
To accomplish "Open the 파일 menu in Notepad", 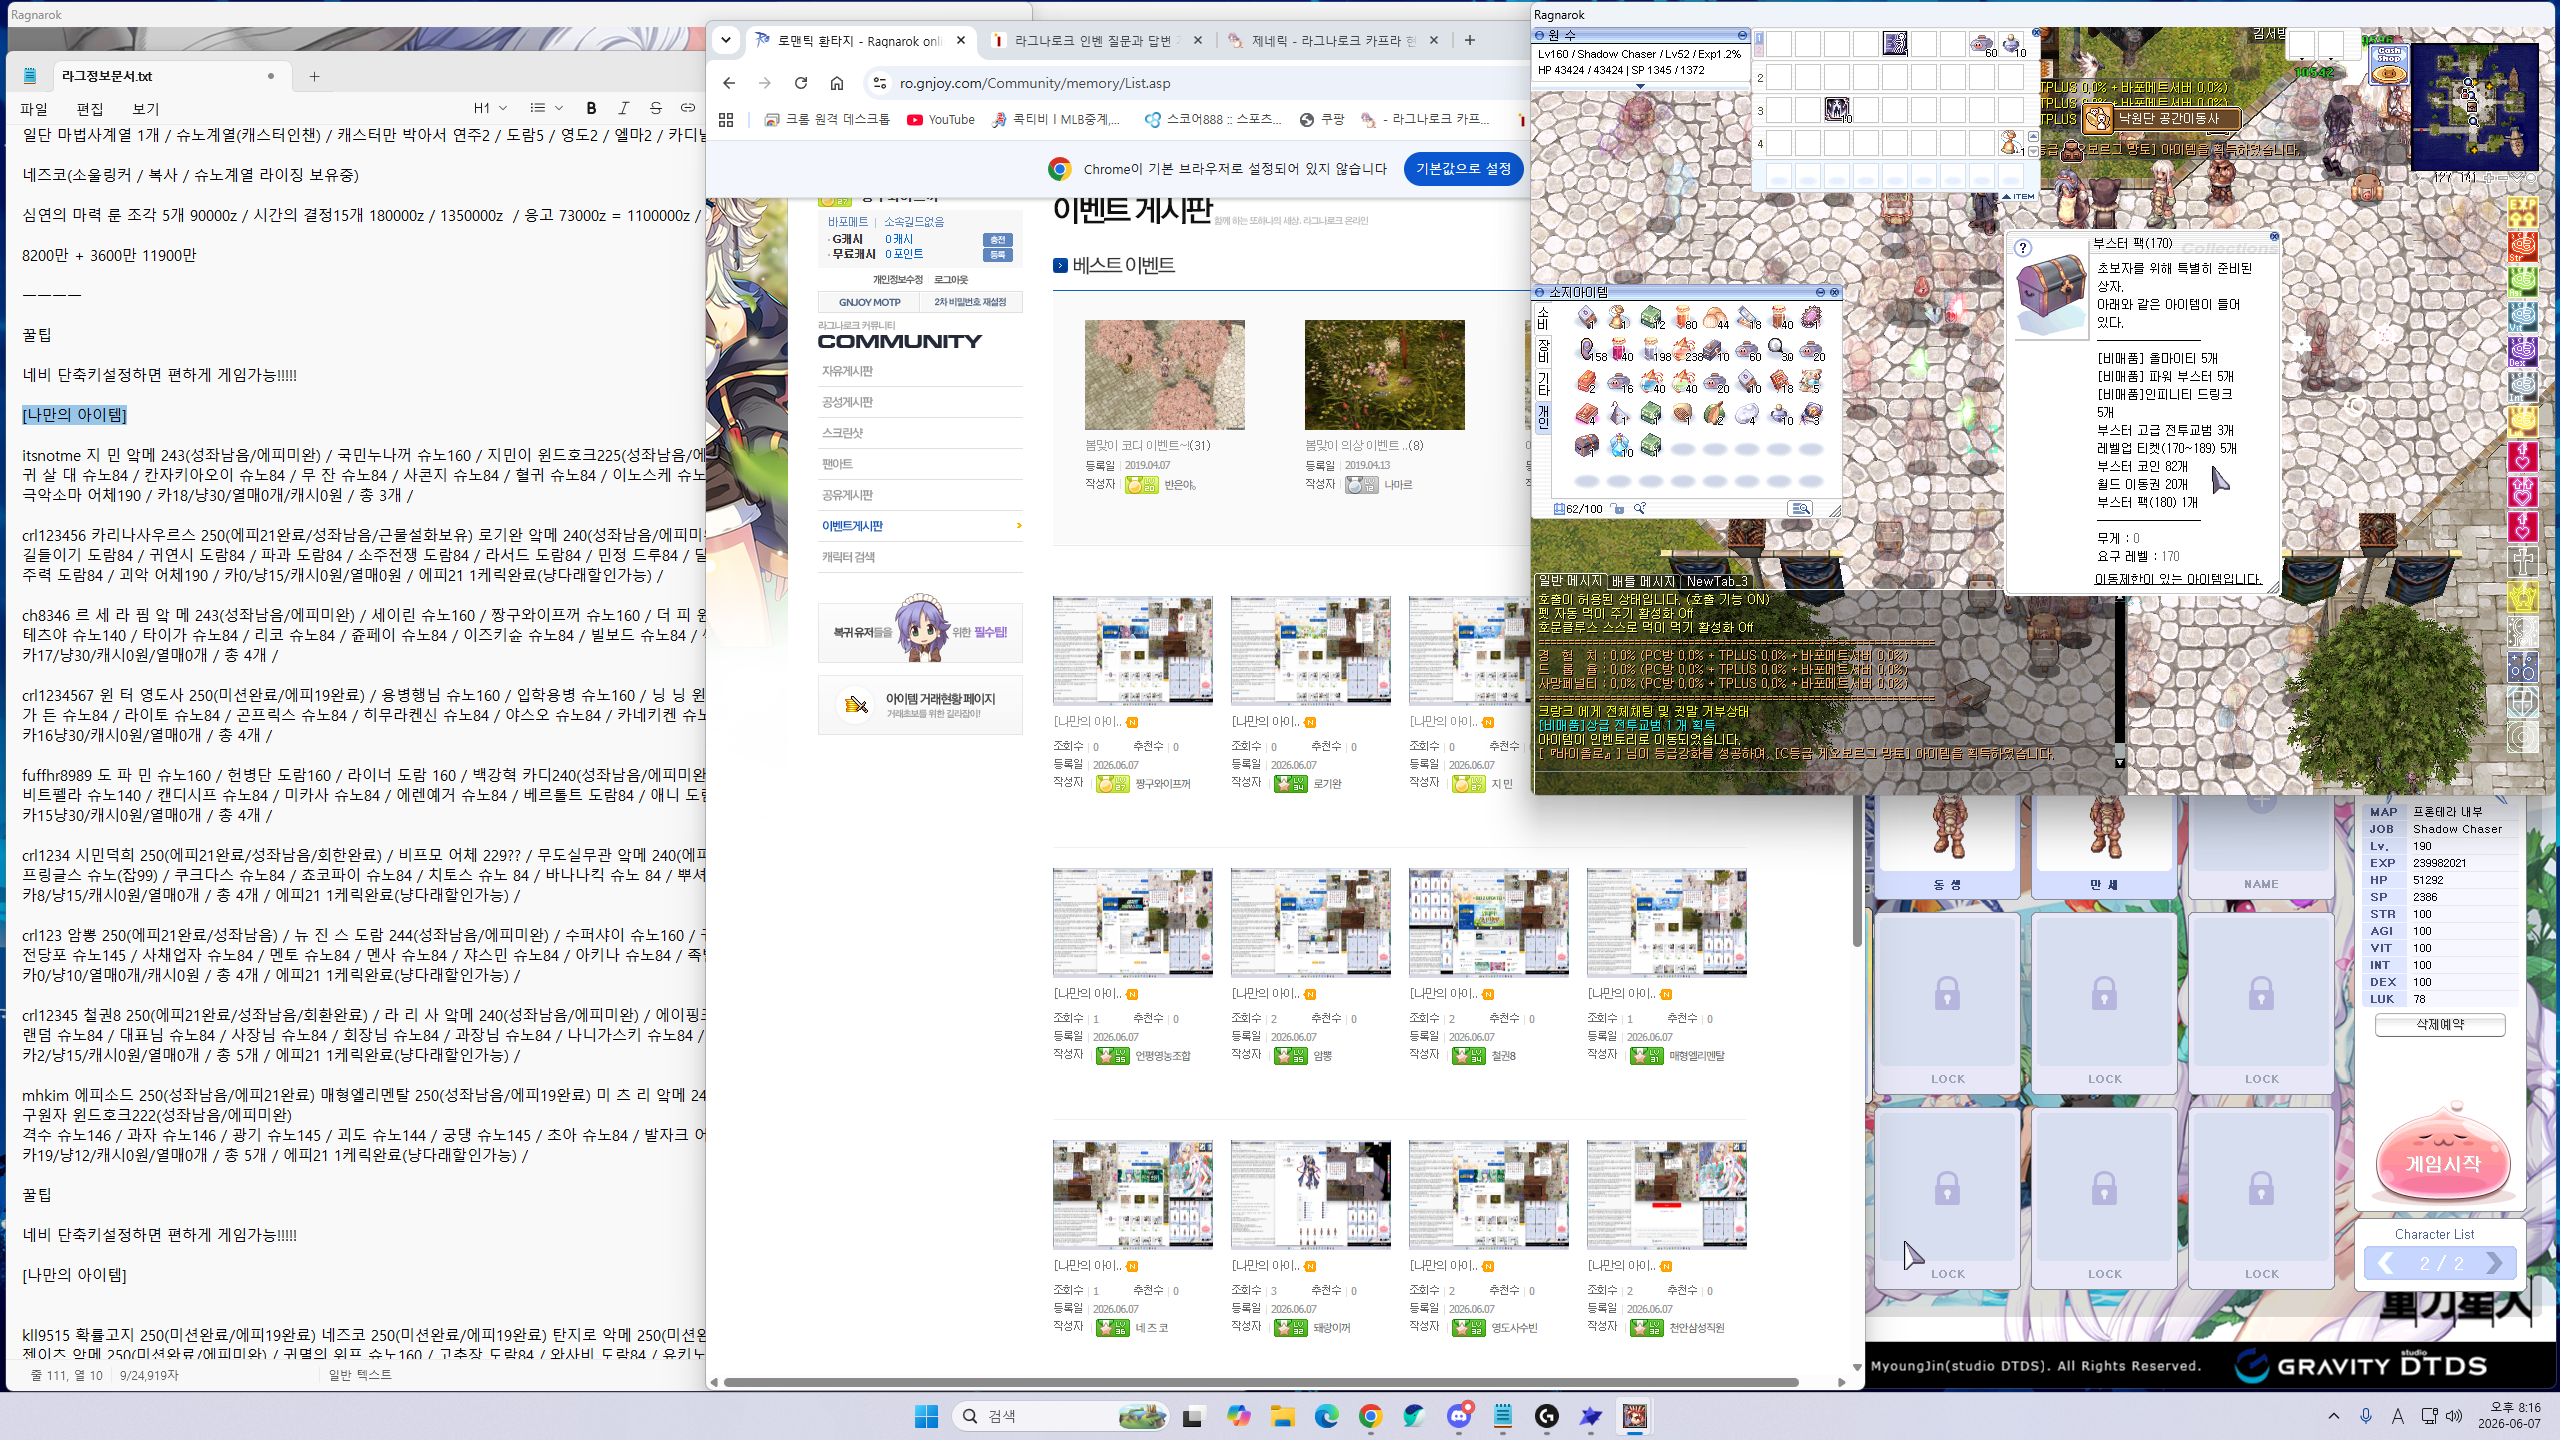I will tap(34, 109).
